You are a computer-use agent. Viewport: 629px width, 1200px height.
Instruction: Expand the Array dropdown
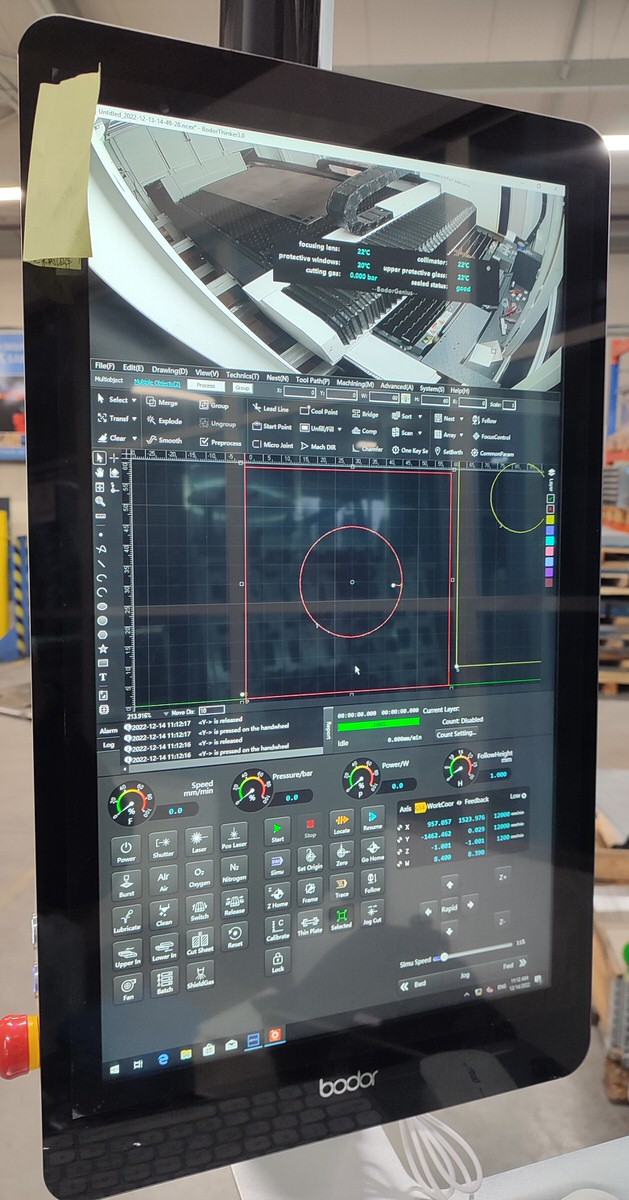[450, 435]
